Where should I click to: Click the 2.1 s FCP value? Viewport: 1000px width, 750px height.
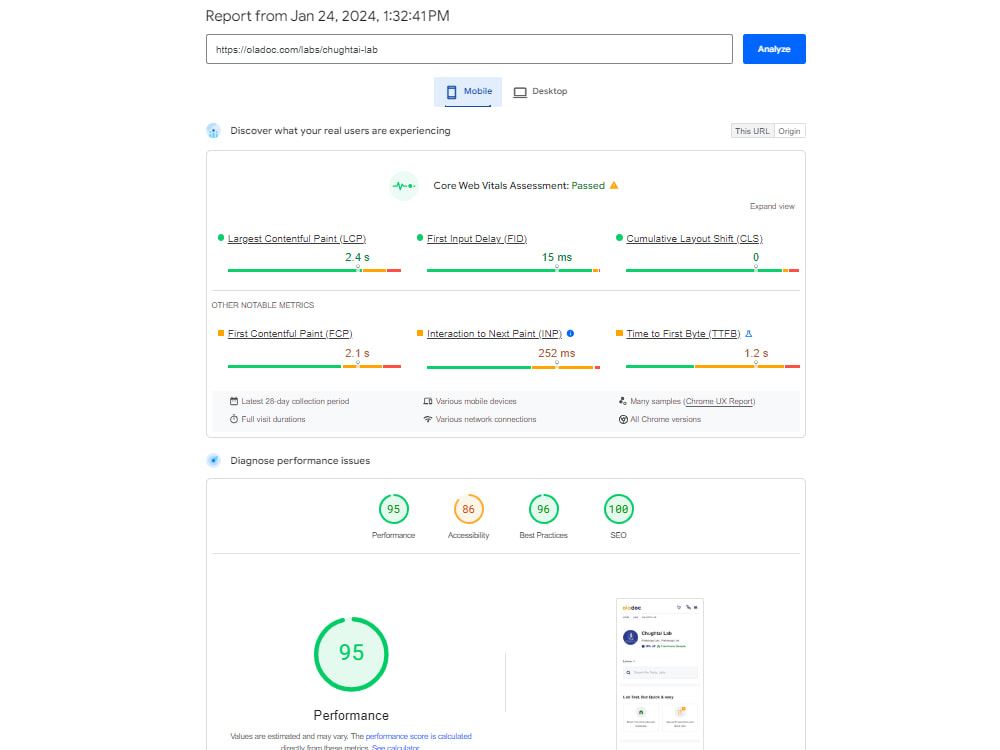[357, 353]
